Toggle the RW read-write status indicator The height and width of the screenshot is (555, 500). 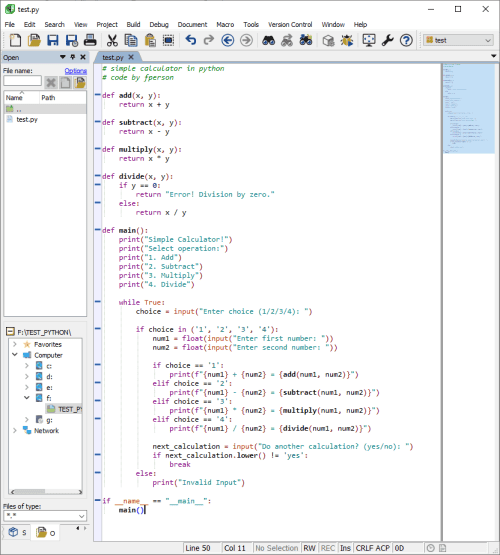click(309, 548)
